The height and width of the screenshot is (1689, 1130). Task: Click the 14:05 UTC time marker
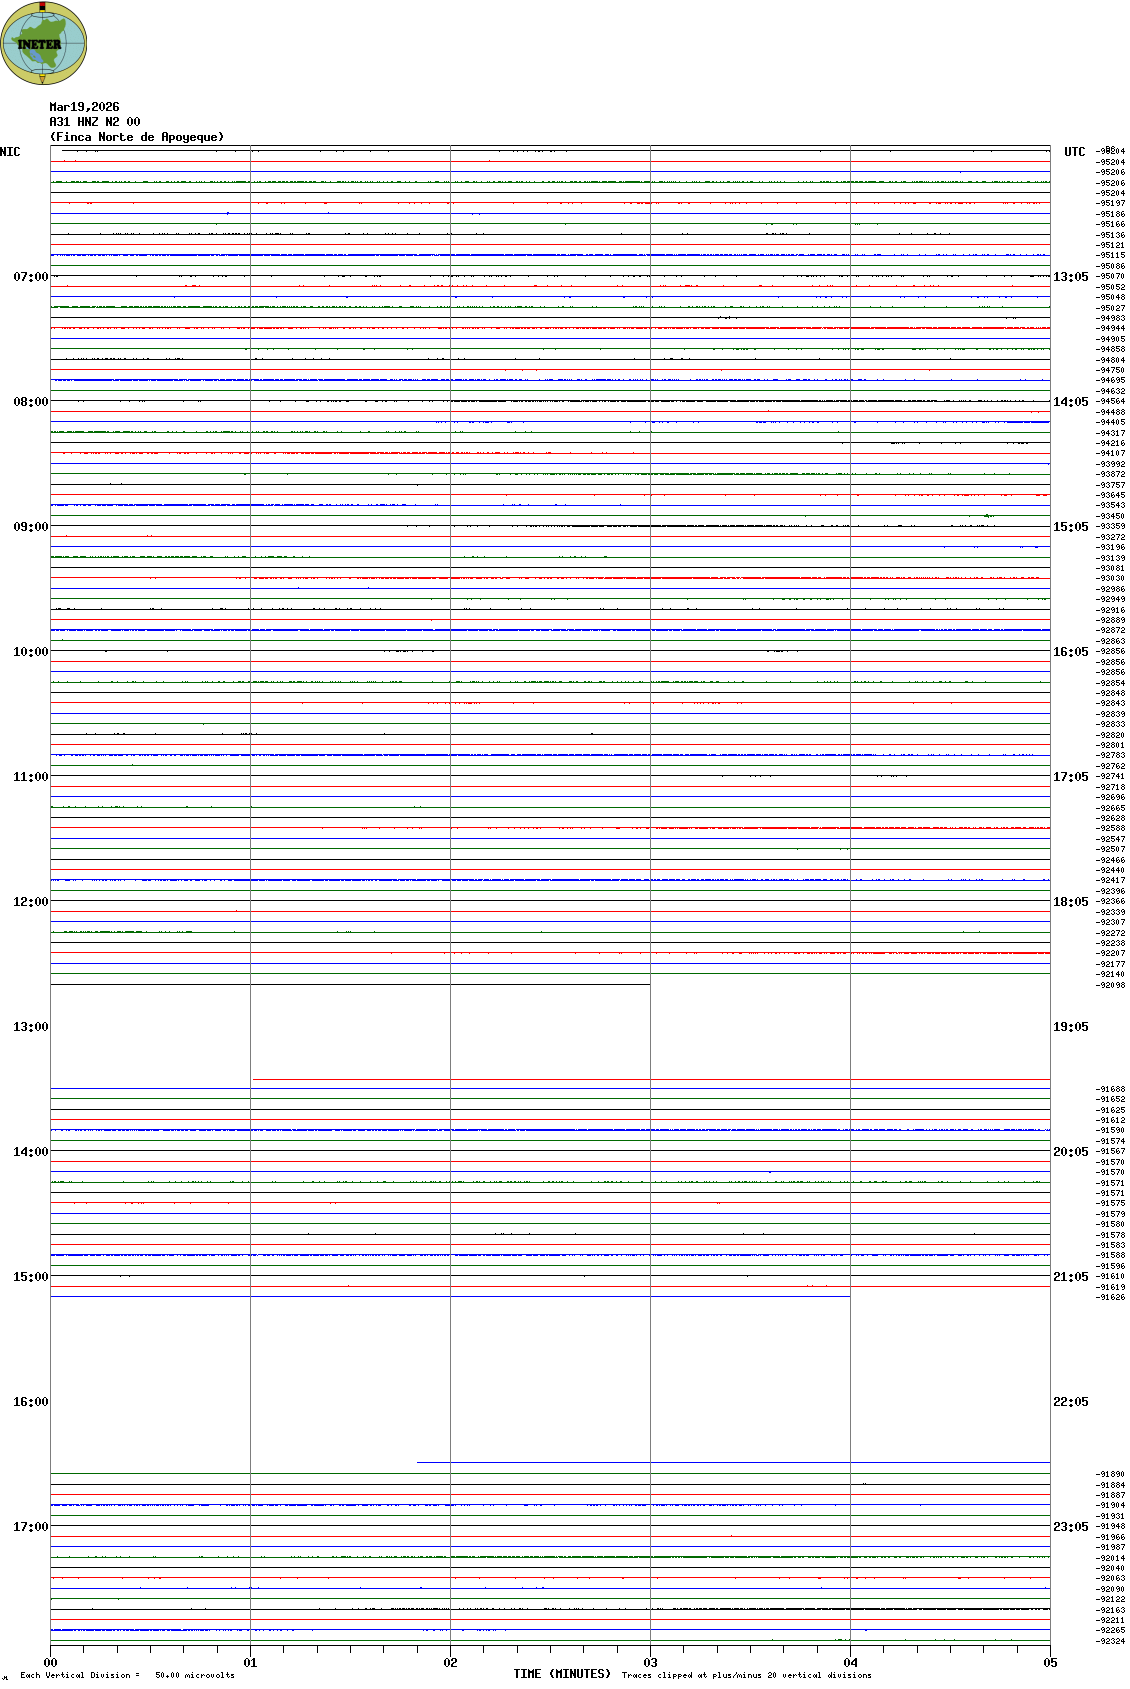coord(1070,402)
